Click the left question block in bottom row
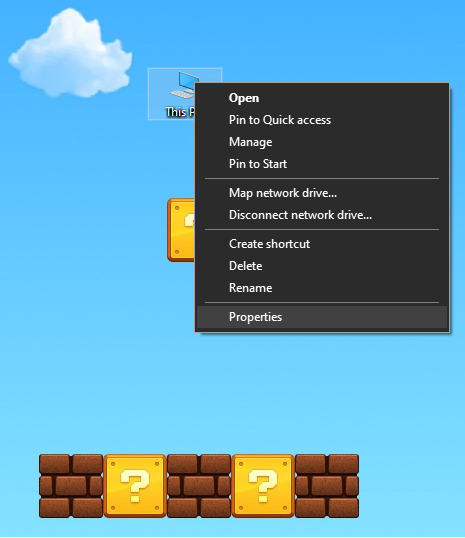Viewport: 465px width, 538px height. coord(135,486)
